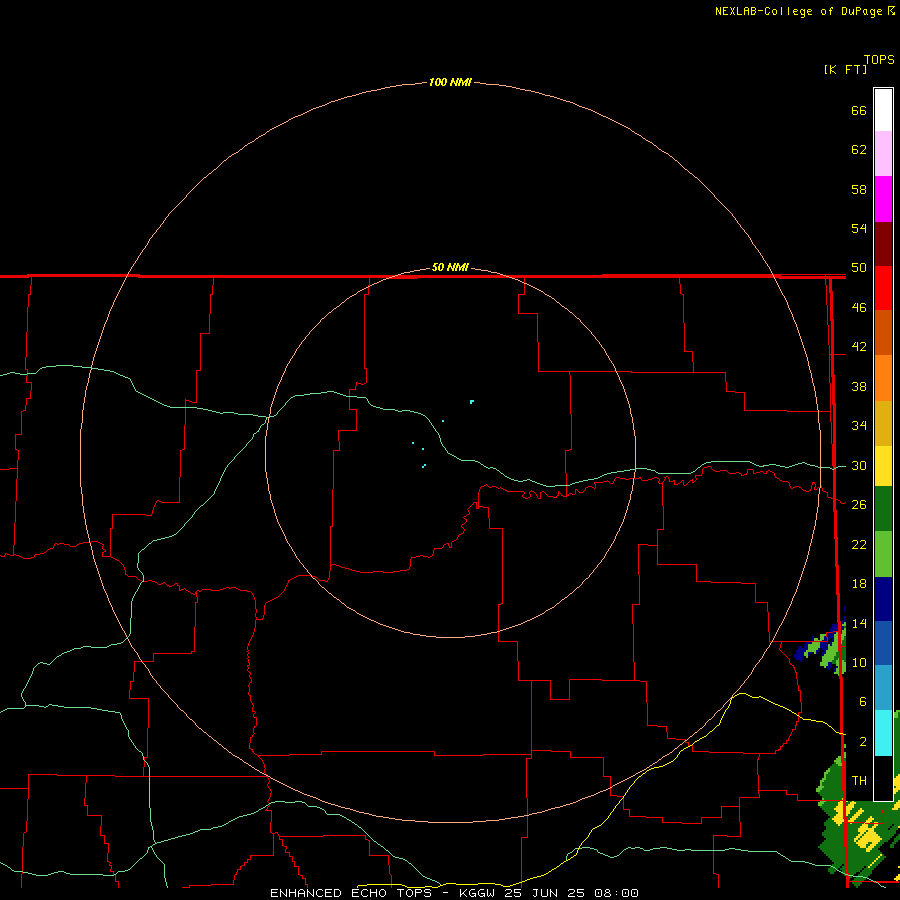Click the '100 NMI' range ring label

point(450,82)
